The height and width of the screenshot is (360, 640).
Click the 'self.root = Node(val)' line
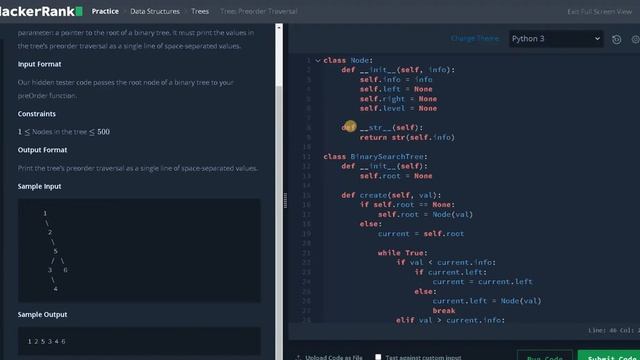point(425,215)
